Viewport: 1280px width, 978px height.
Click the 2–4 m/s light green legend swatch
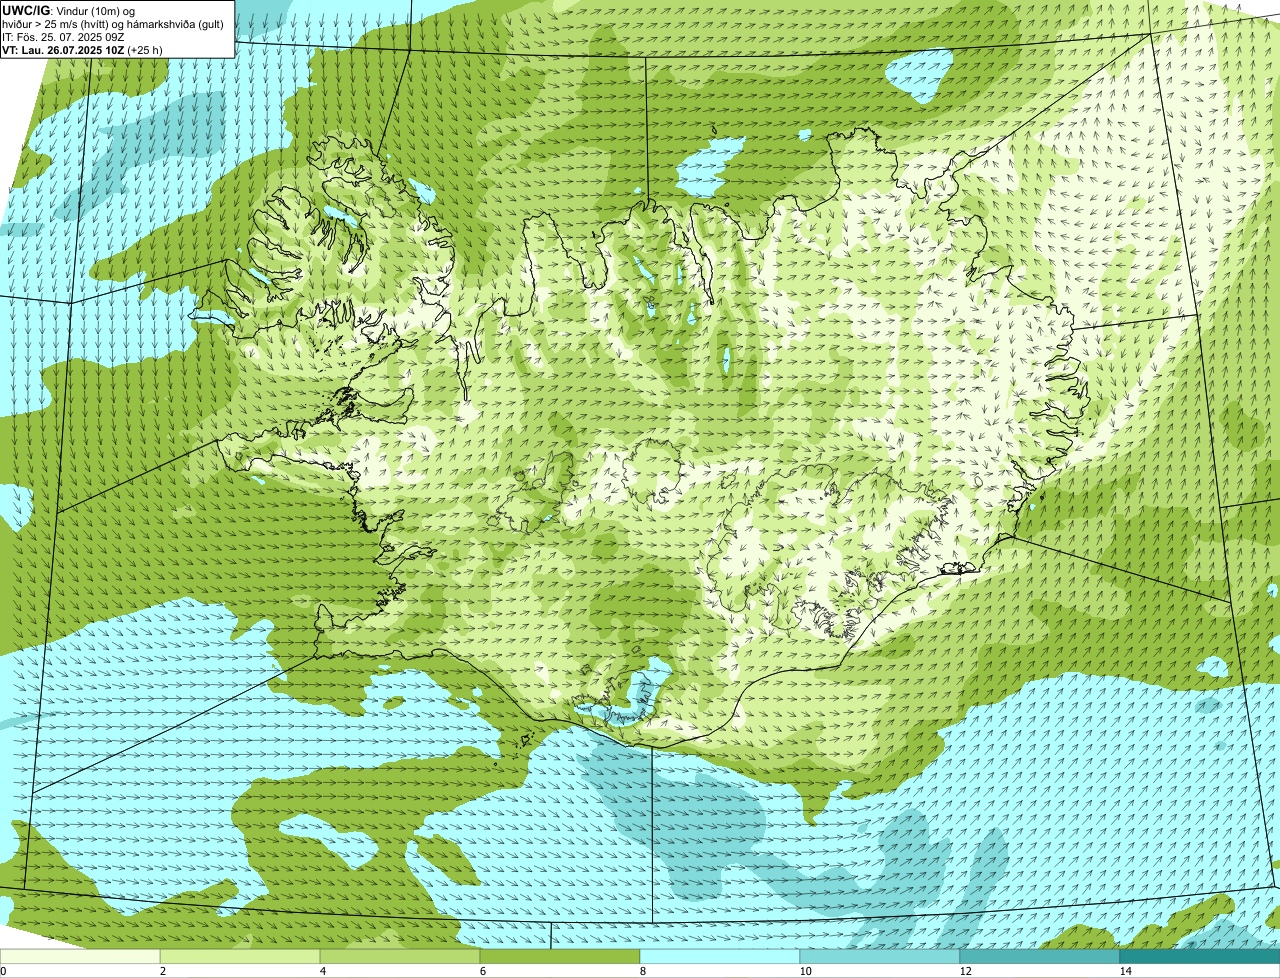pos(240,957)
